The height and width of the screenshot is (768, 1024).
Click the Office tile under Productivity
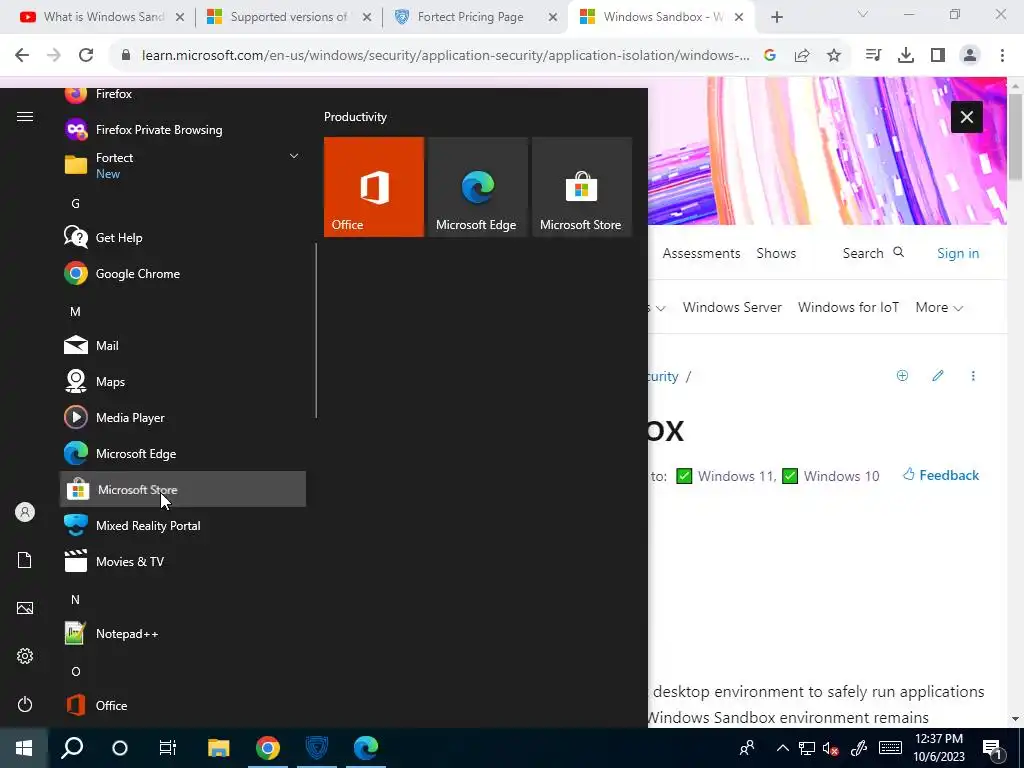click(374, 187)
